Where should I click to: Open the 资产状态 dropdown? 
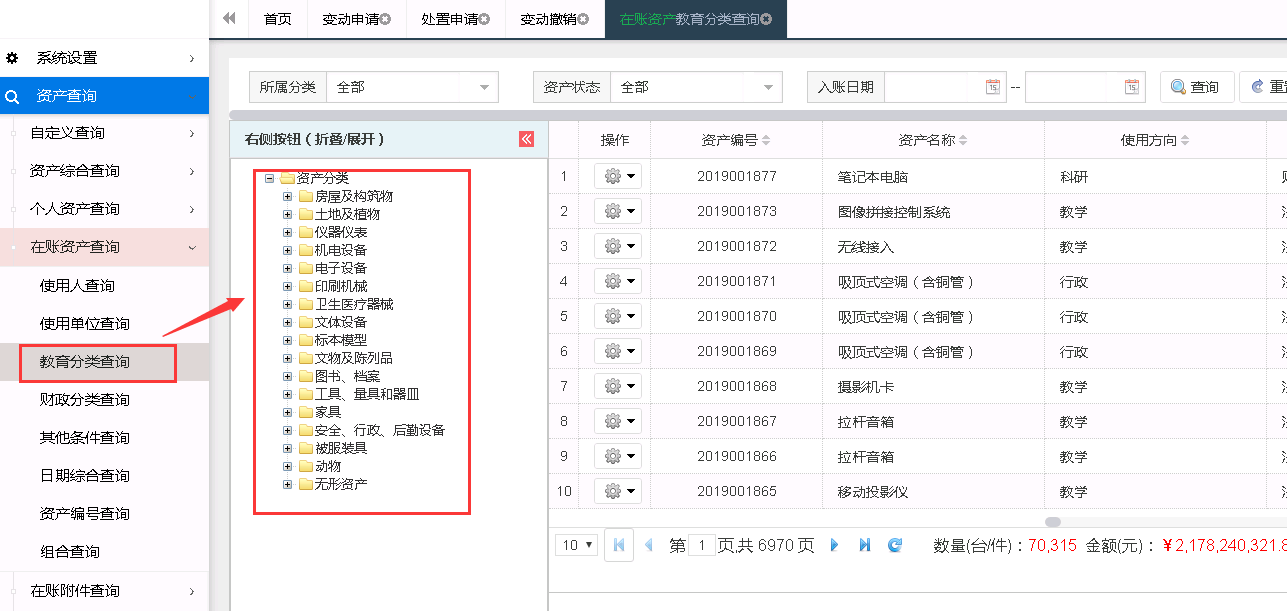695,87
